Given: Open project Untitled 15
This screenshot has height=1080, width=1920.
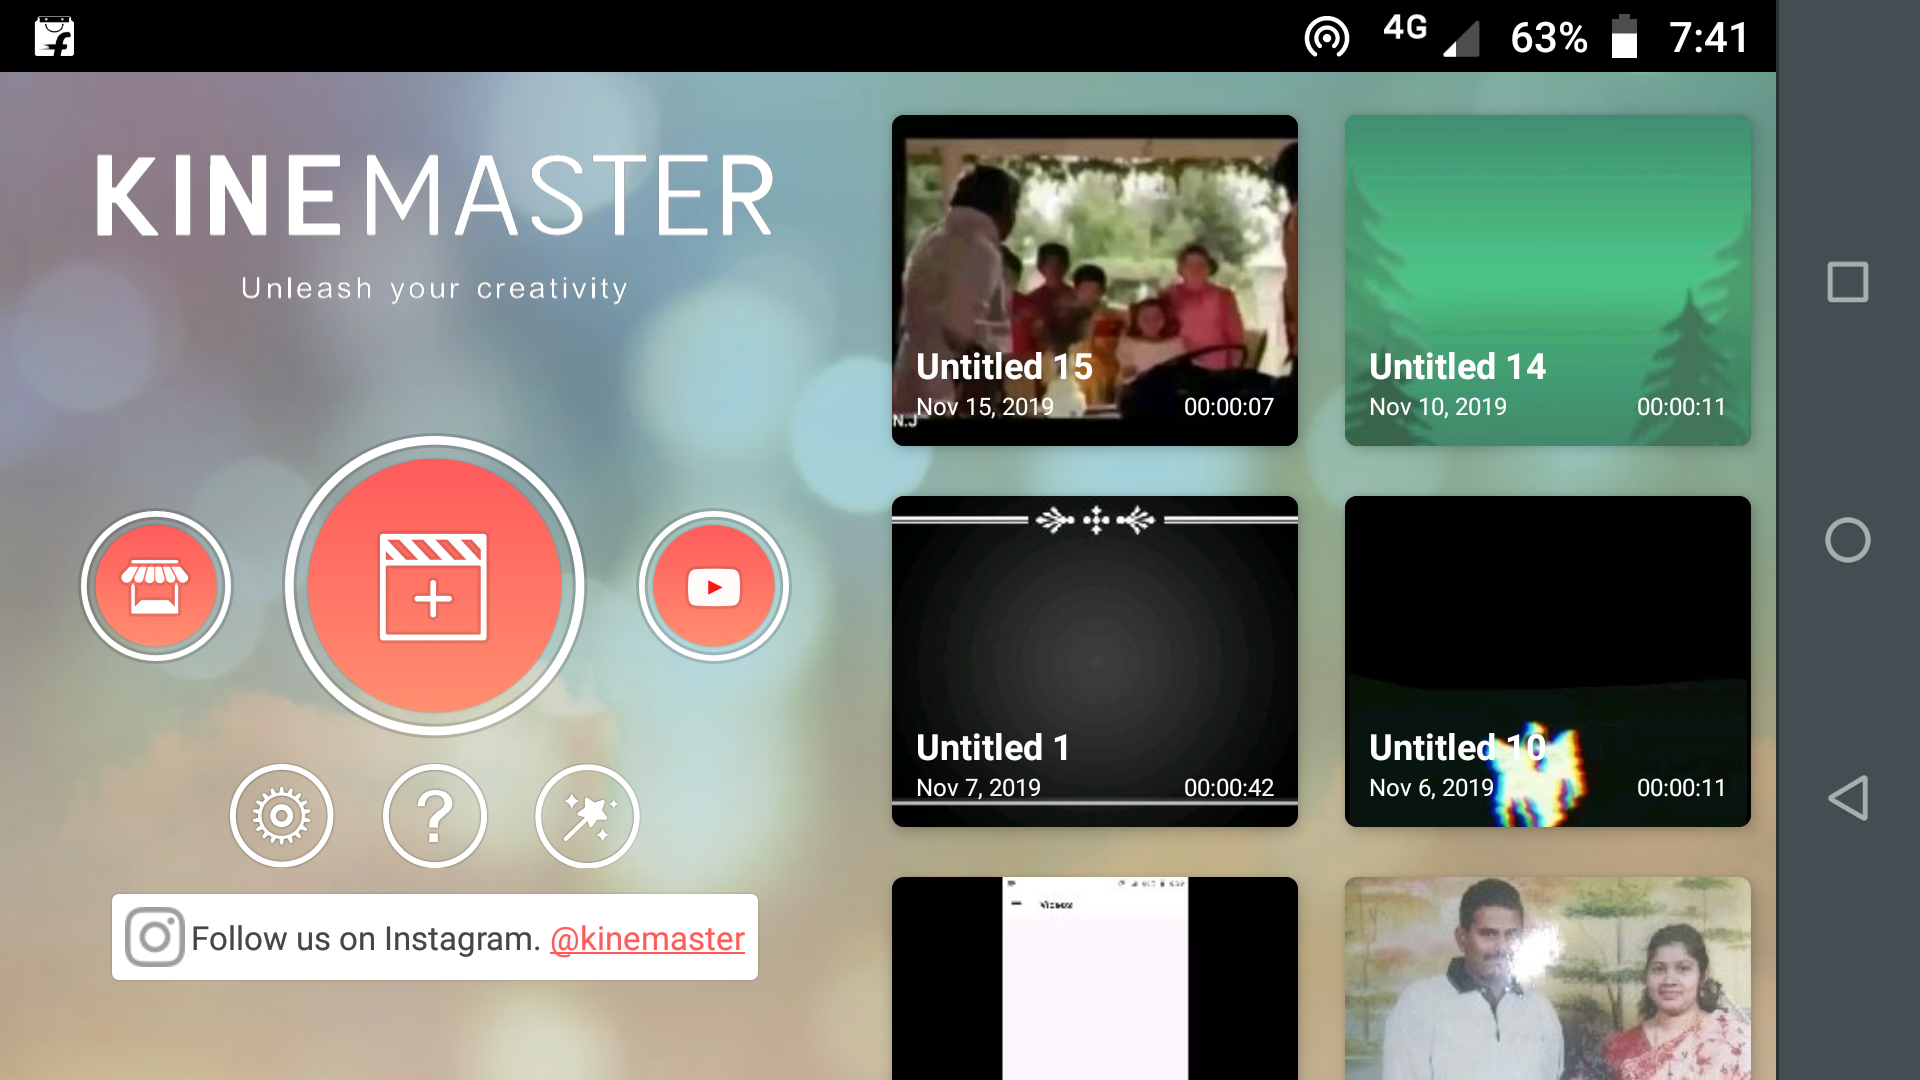Looking at the screenshot, I should (x=1095, y=280).
